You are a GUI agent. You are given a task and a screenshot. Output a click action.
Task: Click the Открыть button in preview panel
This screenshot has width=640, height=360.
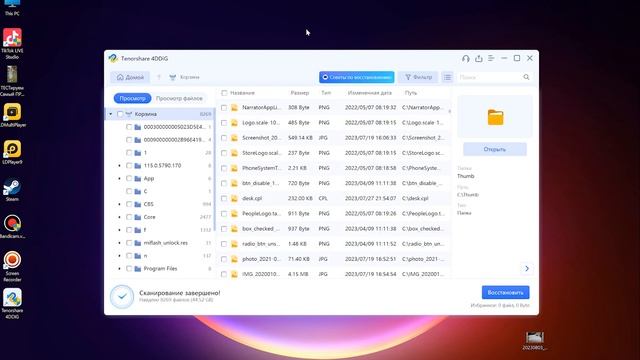pos(495,149)
